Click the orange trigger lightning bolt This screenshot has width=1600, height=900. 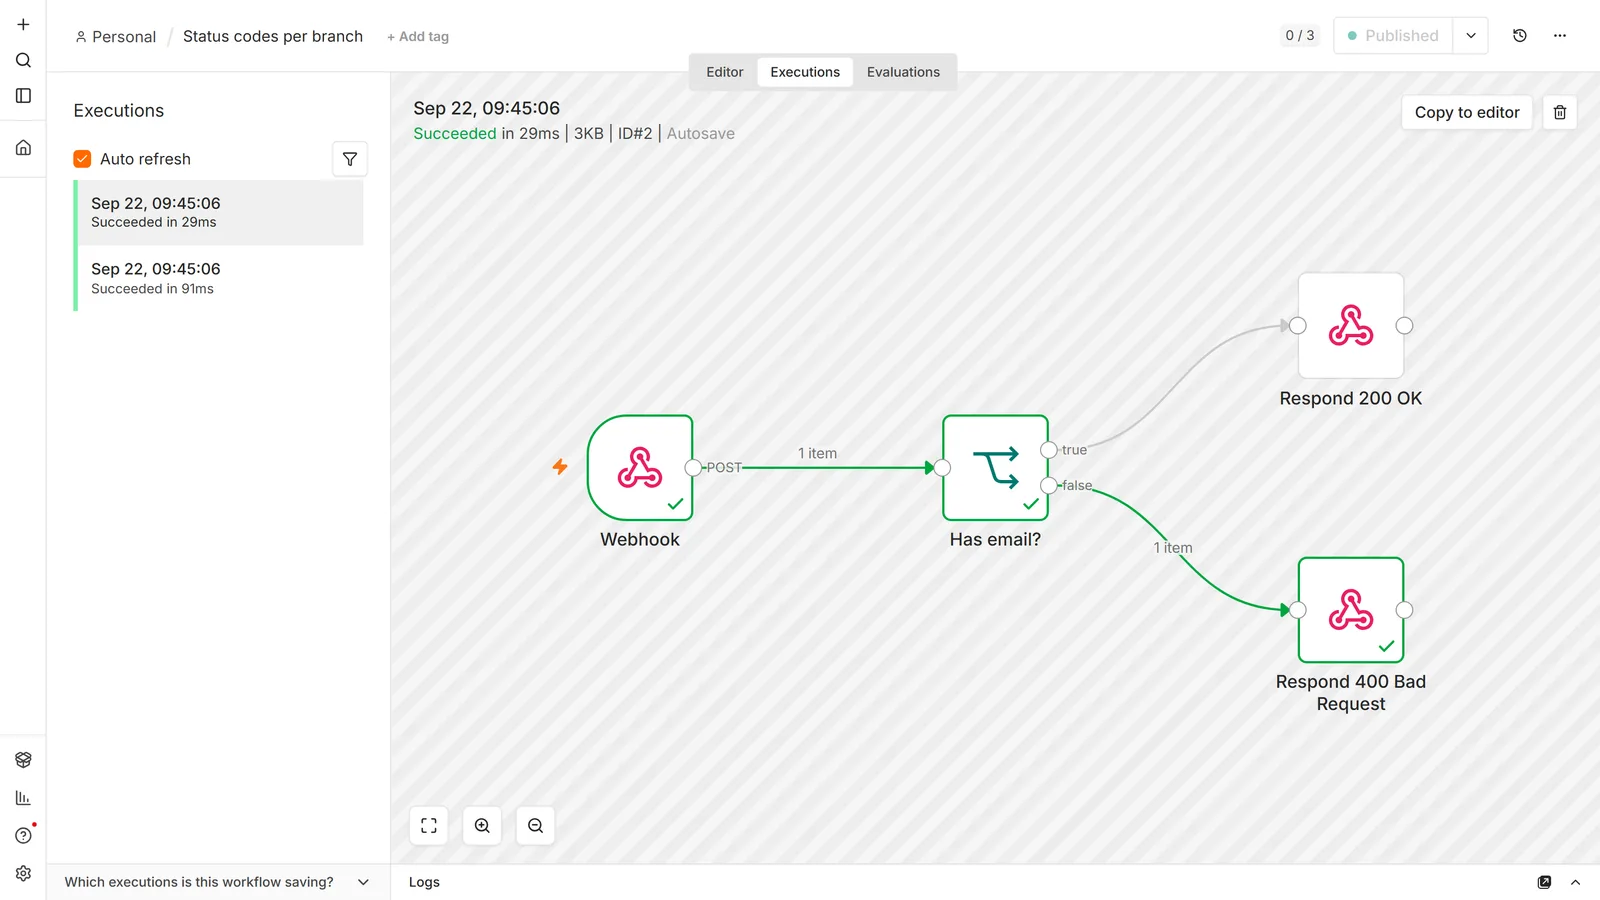pos(560,467)
